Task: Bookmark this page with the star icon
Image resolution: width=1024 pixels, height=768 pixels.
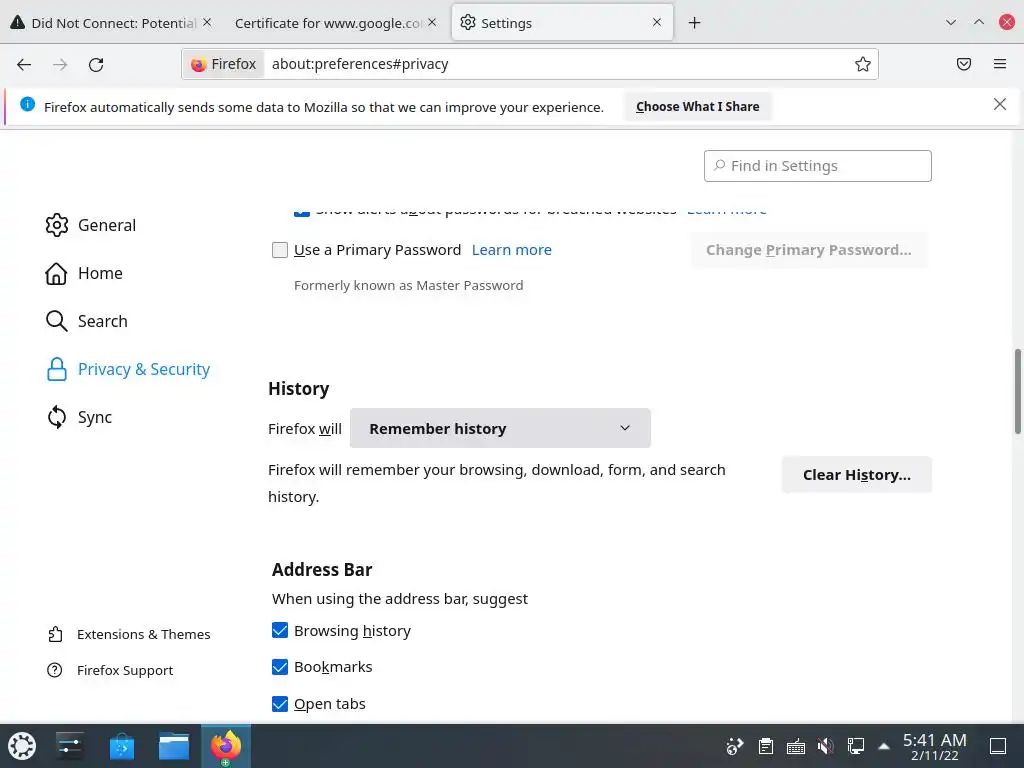Action: [863, 64]
